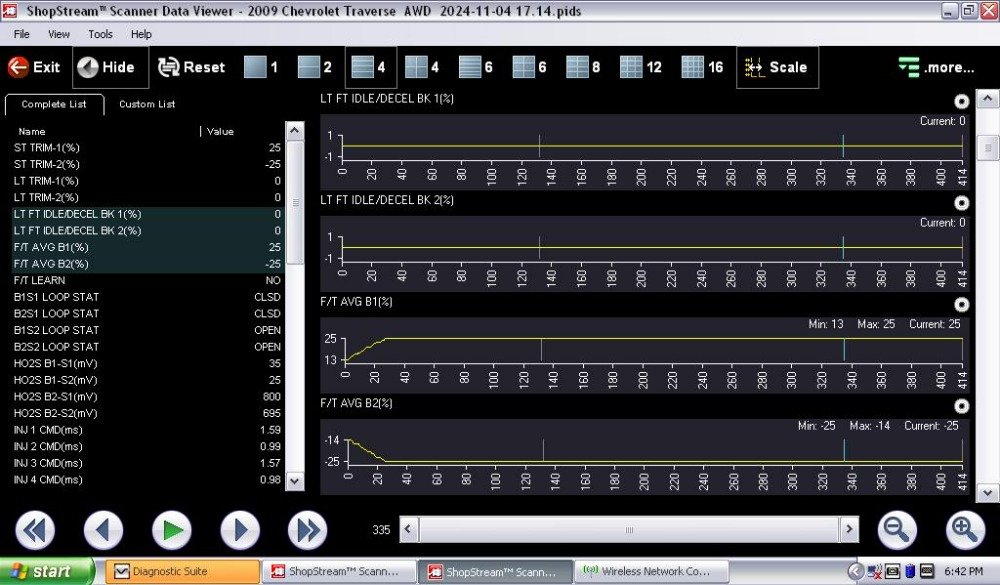The height and width of the screenshot is (585, 1000).
Task: Select B2S2 LOOP STAT row
Action: [x=147, y=346]
